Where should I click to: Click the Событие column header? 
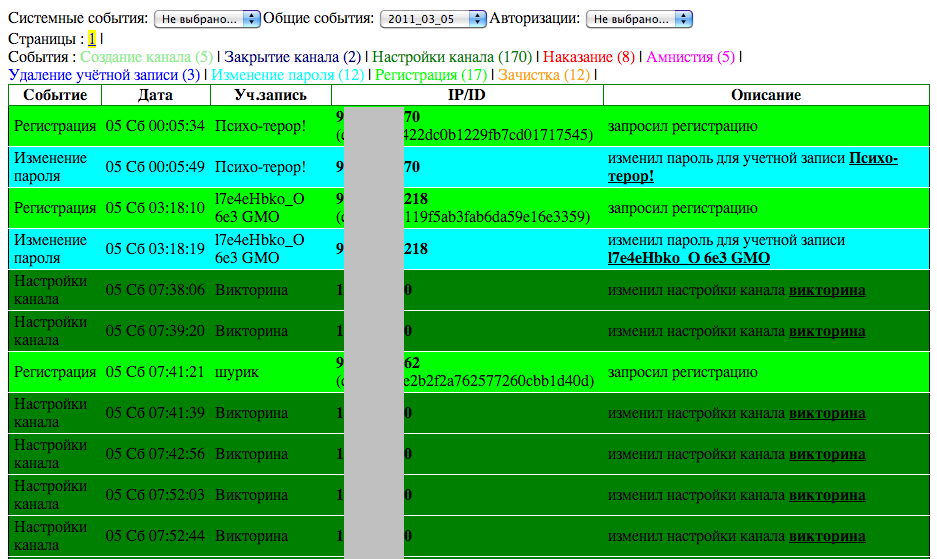[55, 95]
